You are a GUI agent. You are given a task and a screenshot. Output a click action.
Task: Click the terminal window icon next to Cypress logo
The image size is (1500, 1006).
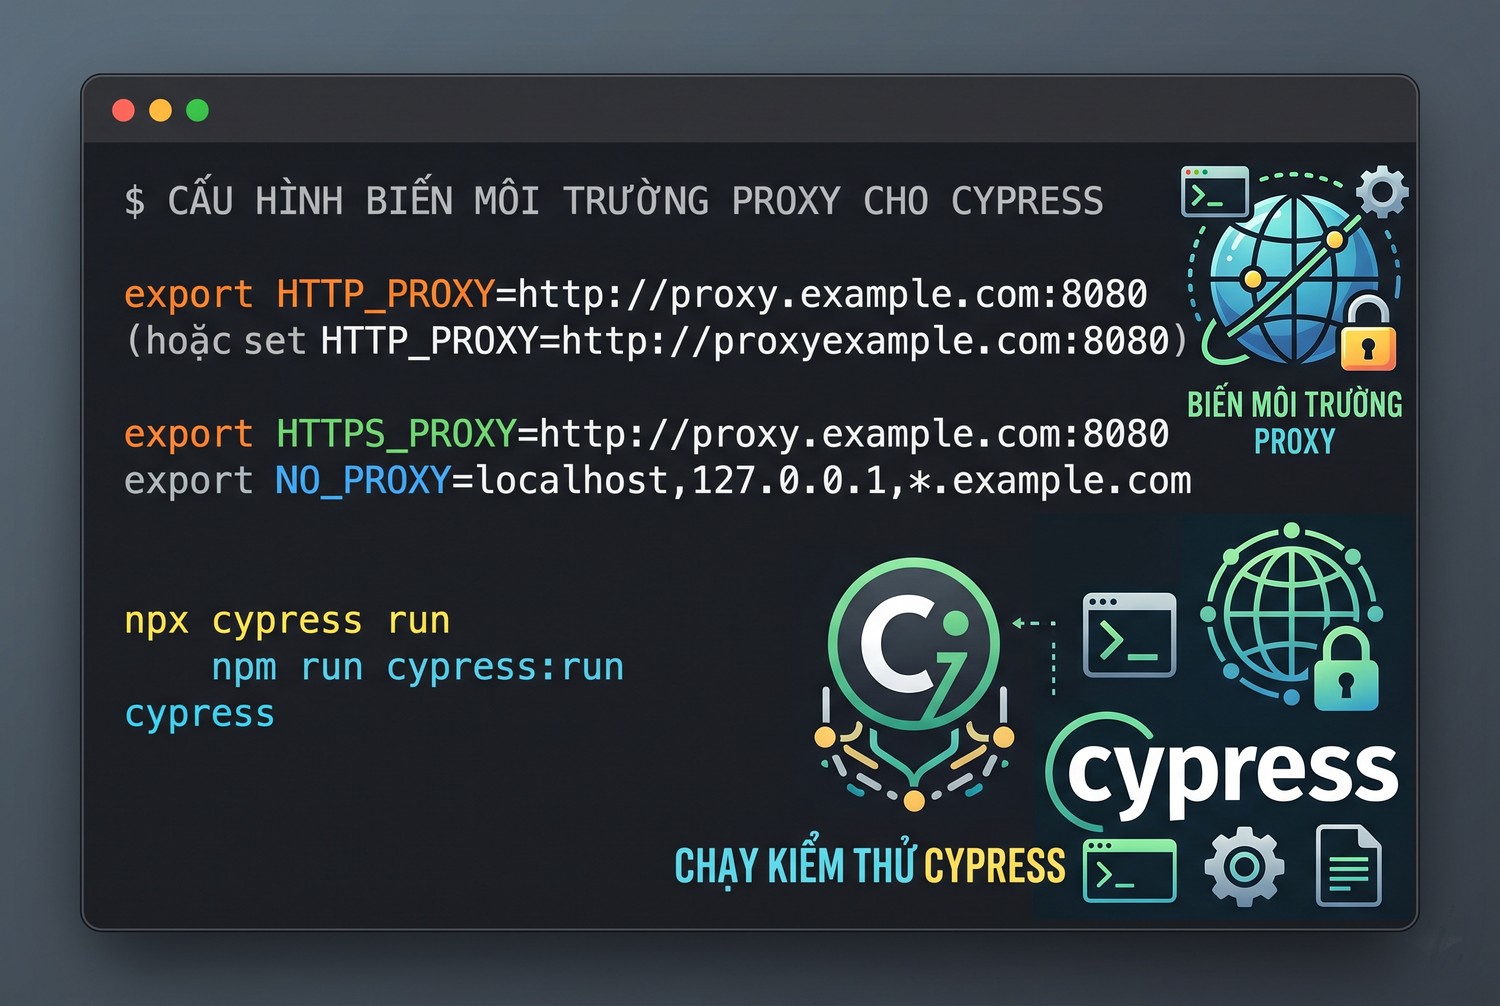point(1130,635)
